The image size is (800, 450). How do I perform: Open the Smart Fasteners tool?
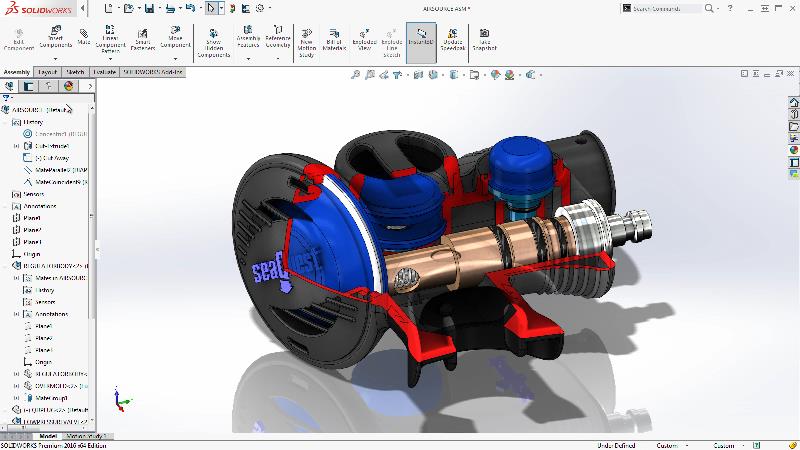(143, 39)
